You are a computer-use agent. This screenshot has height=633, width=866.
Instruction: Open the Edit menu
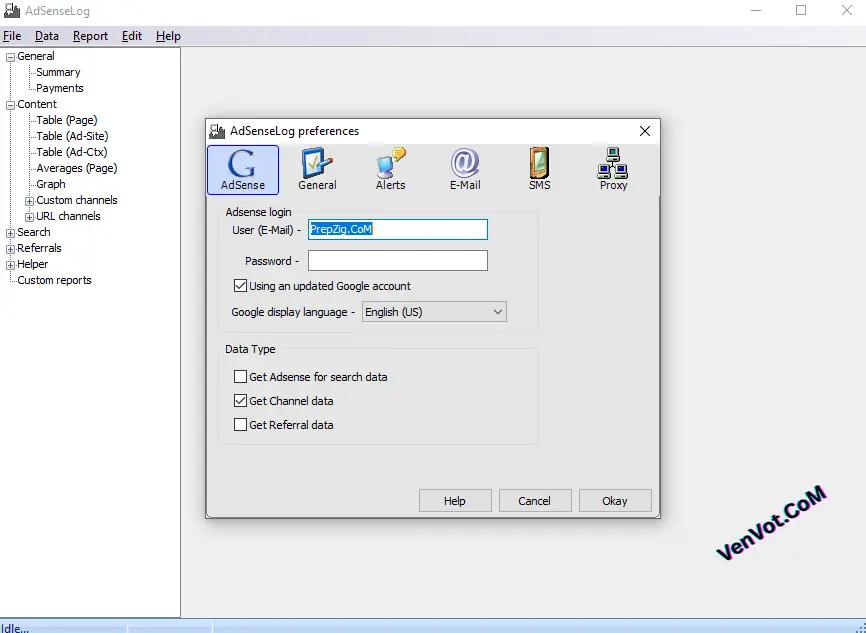pyautogui.click(x=132, y=36)
